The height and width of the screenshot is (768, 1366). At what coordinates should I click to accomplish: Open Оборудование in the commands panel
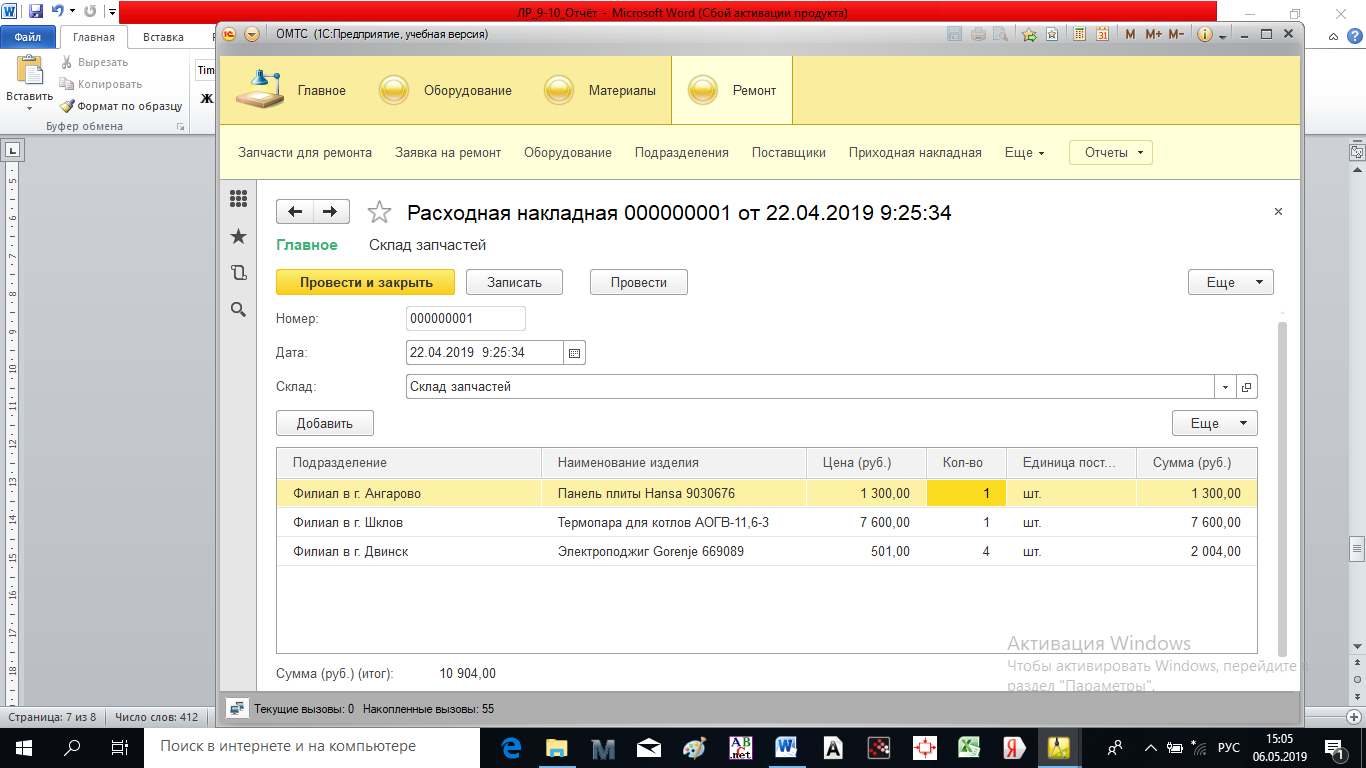click(568, 153)
